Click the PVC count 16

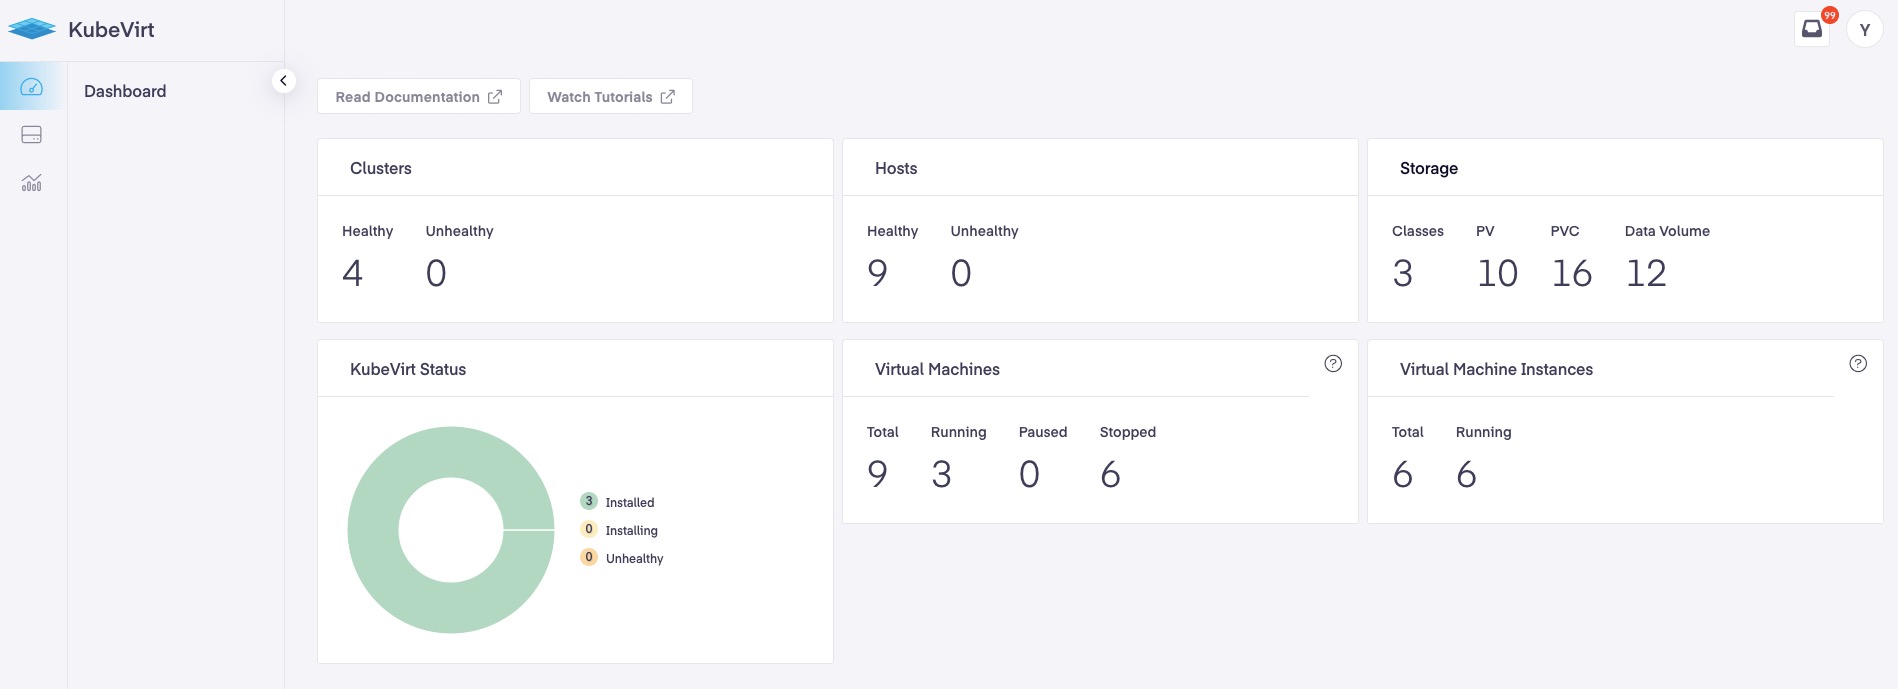(1572, 273)
